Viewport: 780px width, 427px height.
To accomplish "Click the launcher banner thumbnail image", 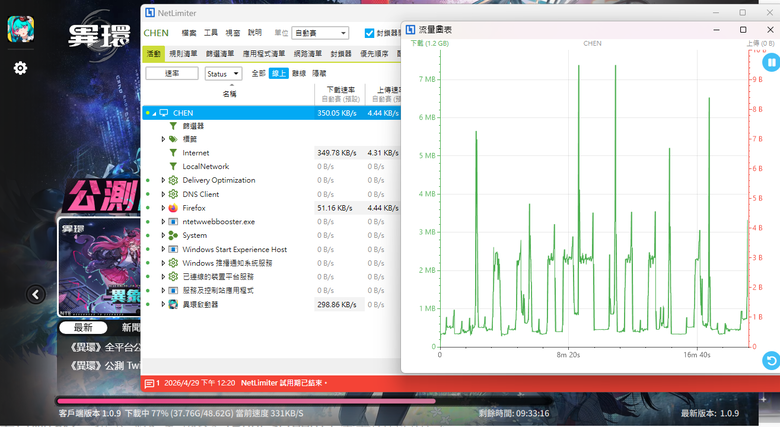I will pos(99,267).
